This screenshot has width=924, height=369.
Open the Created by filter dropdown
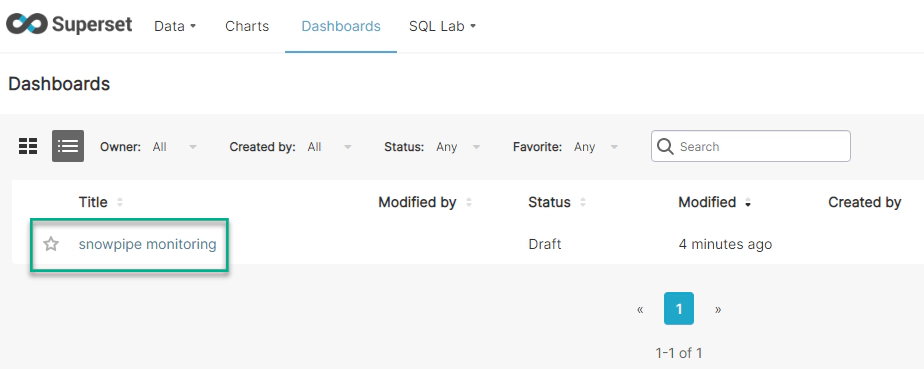[330, 147]
